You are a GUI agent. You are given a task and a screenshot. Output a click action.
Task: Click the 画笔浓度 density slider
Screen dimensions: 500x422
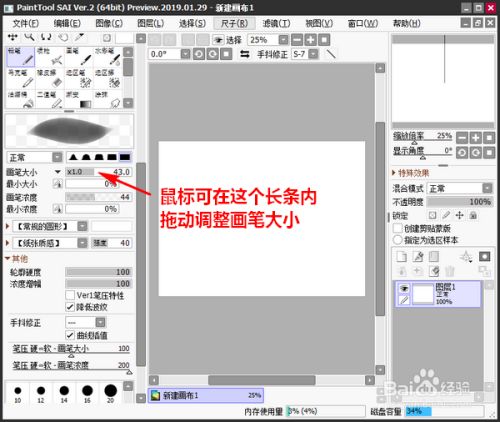[99, 197]
